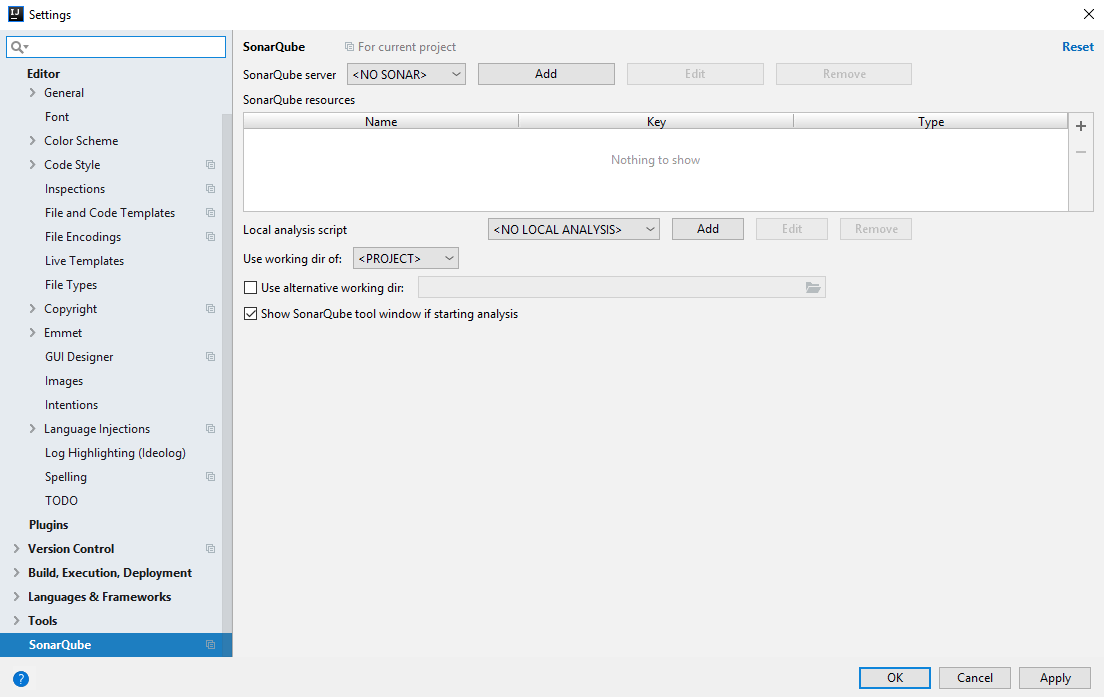Click the help question mark icon
The image size is (1104, 697).
click(x=21, y=679)
